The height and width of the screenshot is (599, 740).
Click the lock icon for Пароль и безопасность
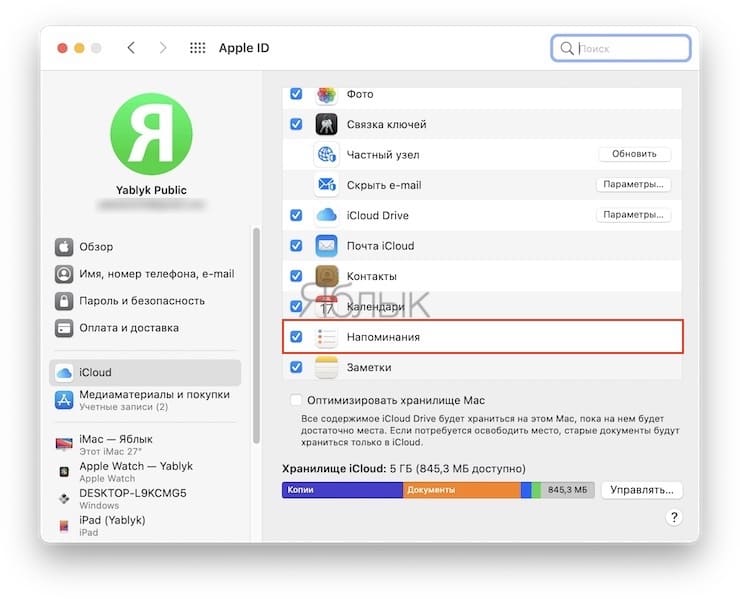(x=64, y=301)
